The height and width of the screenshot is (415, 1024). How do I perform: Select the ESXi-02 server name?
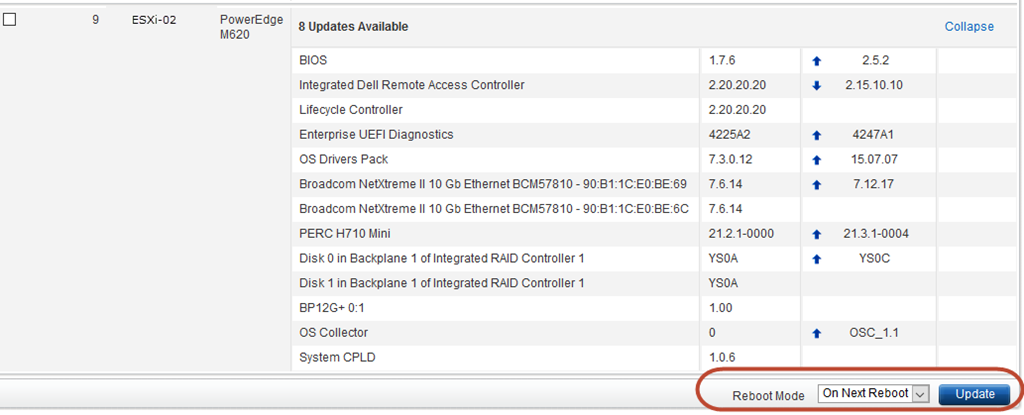point(154,20)
